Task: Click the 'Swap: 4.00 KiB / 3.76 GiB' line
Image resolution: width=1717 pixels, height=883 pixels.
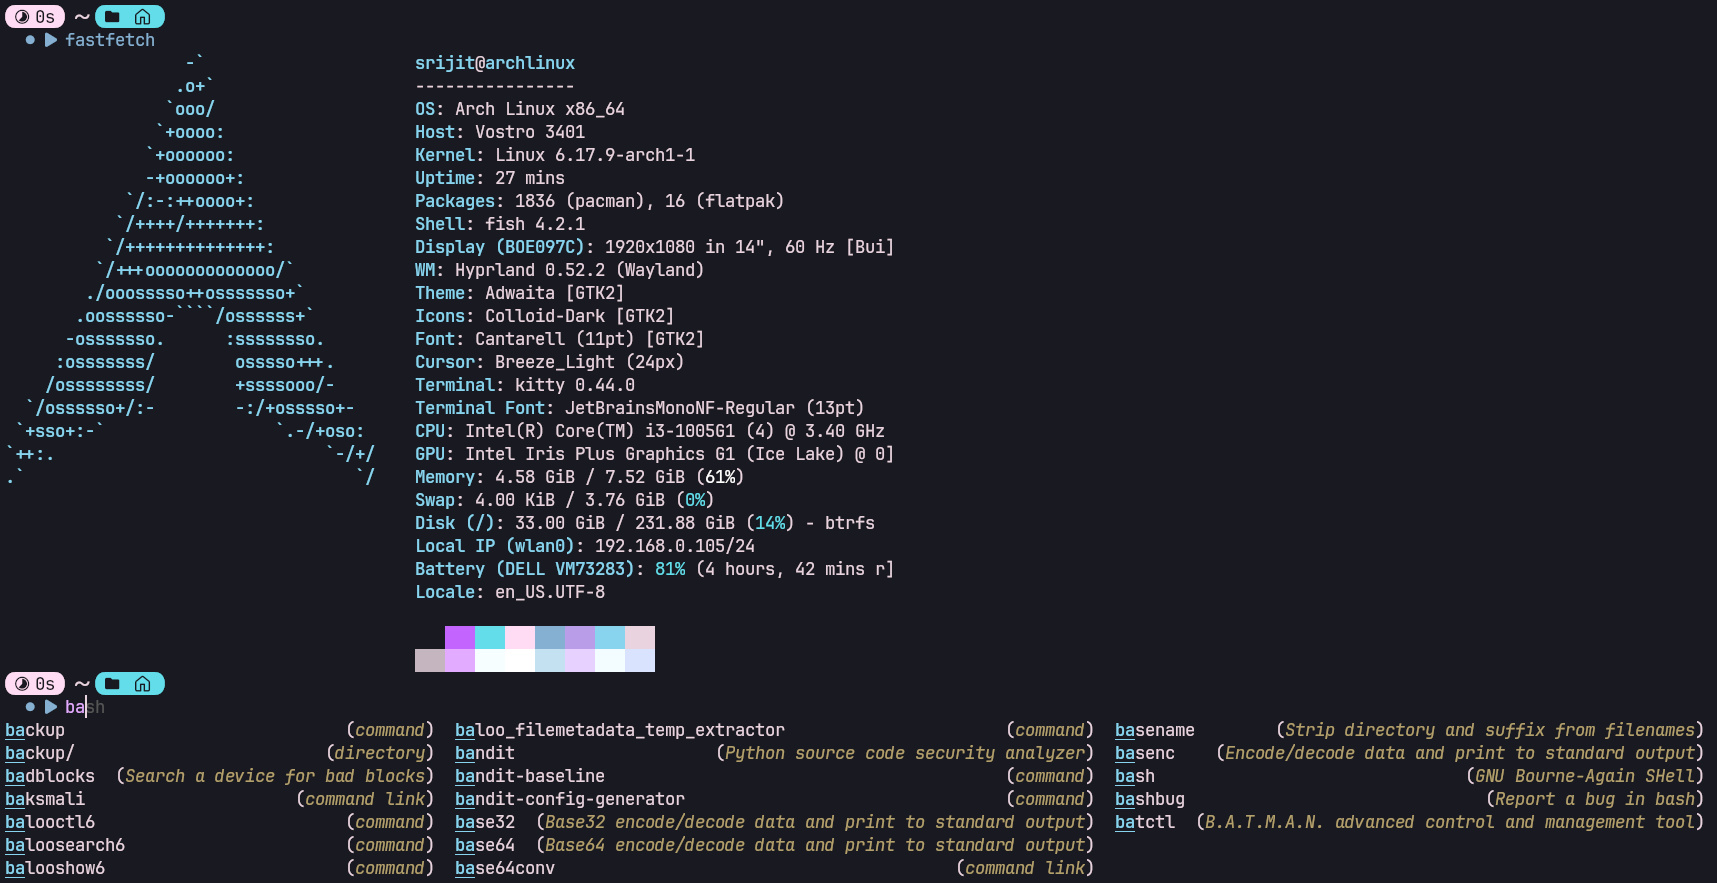Action: tap(565, 500)
